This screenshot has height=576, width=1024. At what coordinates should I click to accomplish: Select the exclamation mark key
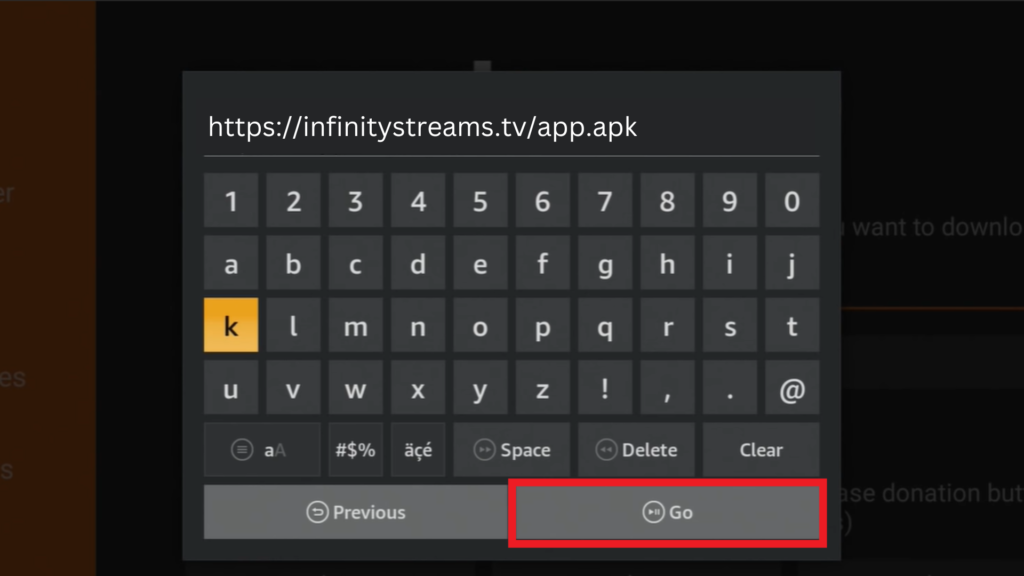click(605, 388)
